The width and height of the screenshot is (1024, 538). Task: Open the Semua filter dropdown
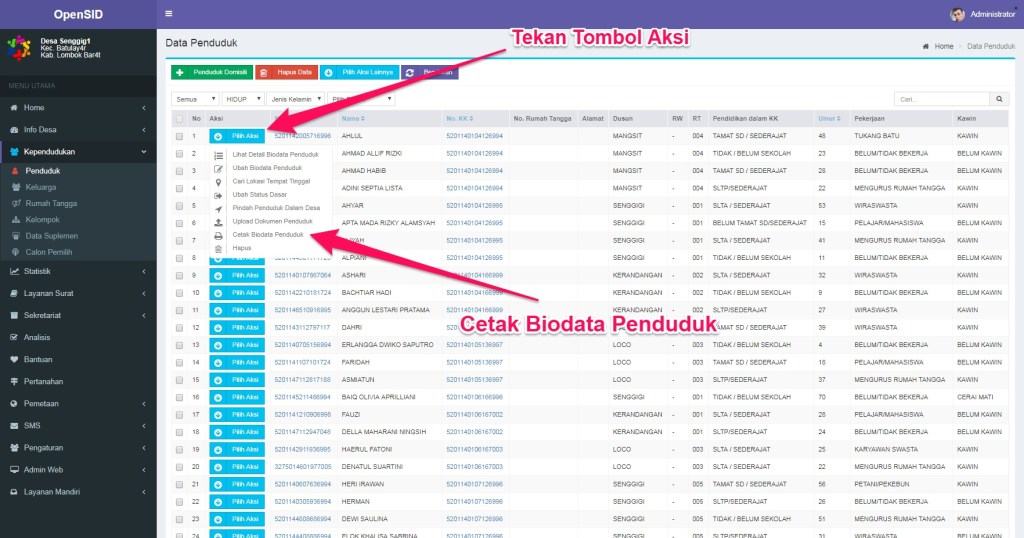pyautogui.click(x=195, y=99)
